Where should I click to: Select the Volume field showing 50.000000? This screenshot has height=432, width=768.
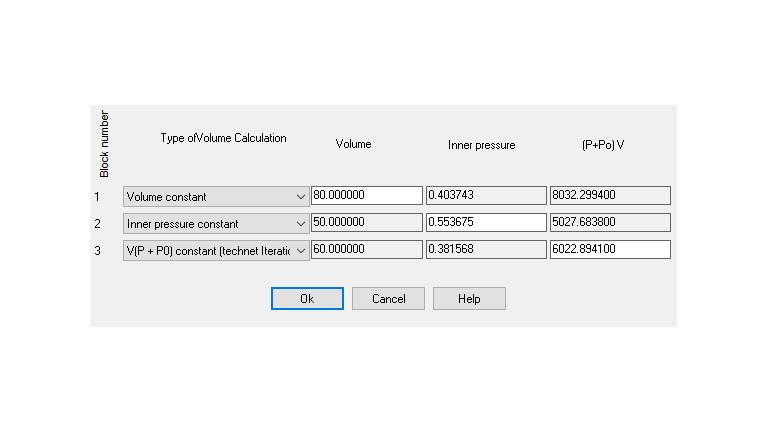click(x=367, y=222)
